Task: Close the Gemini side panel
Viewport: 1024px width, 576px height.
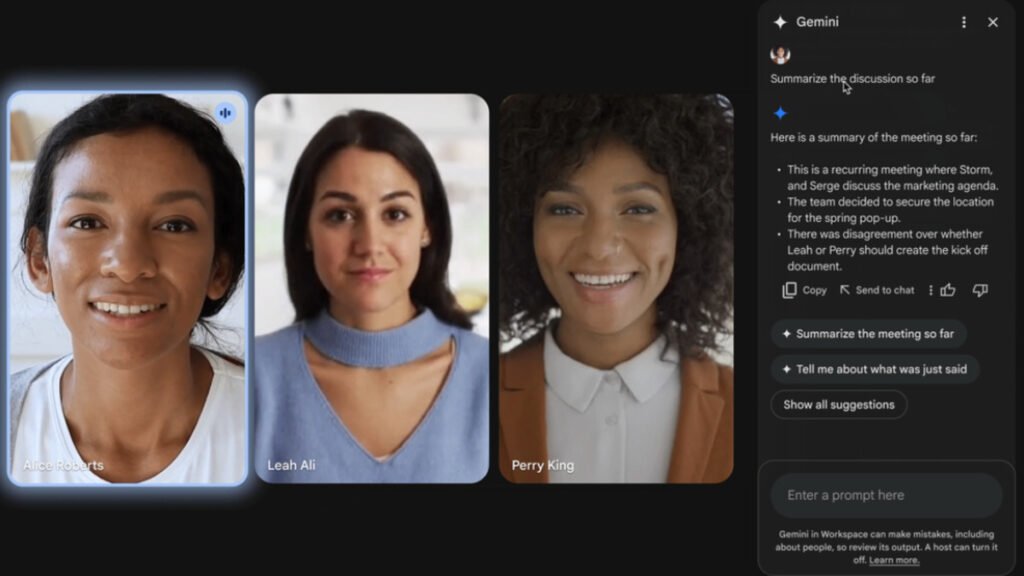Action: coord(991,21)
